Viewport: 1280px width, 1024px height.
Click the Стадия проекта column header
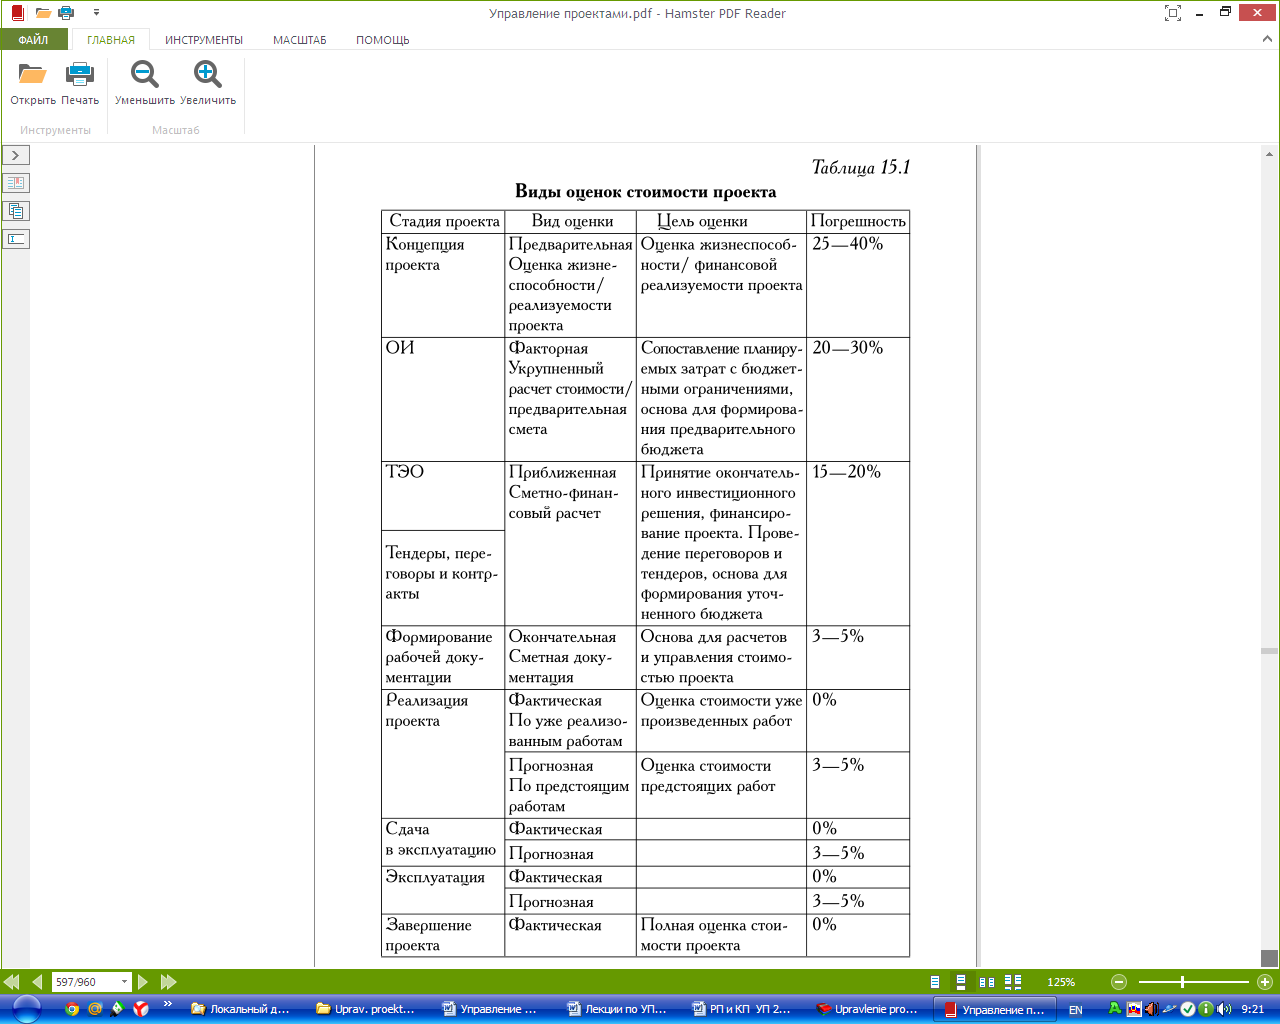(x=443, y=221)
